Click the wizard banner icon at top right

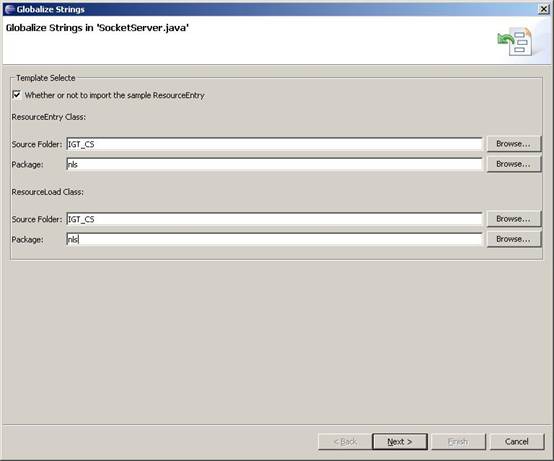pos(515,41)
